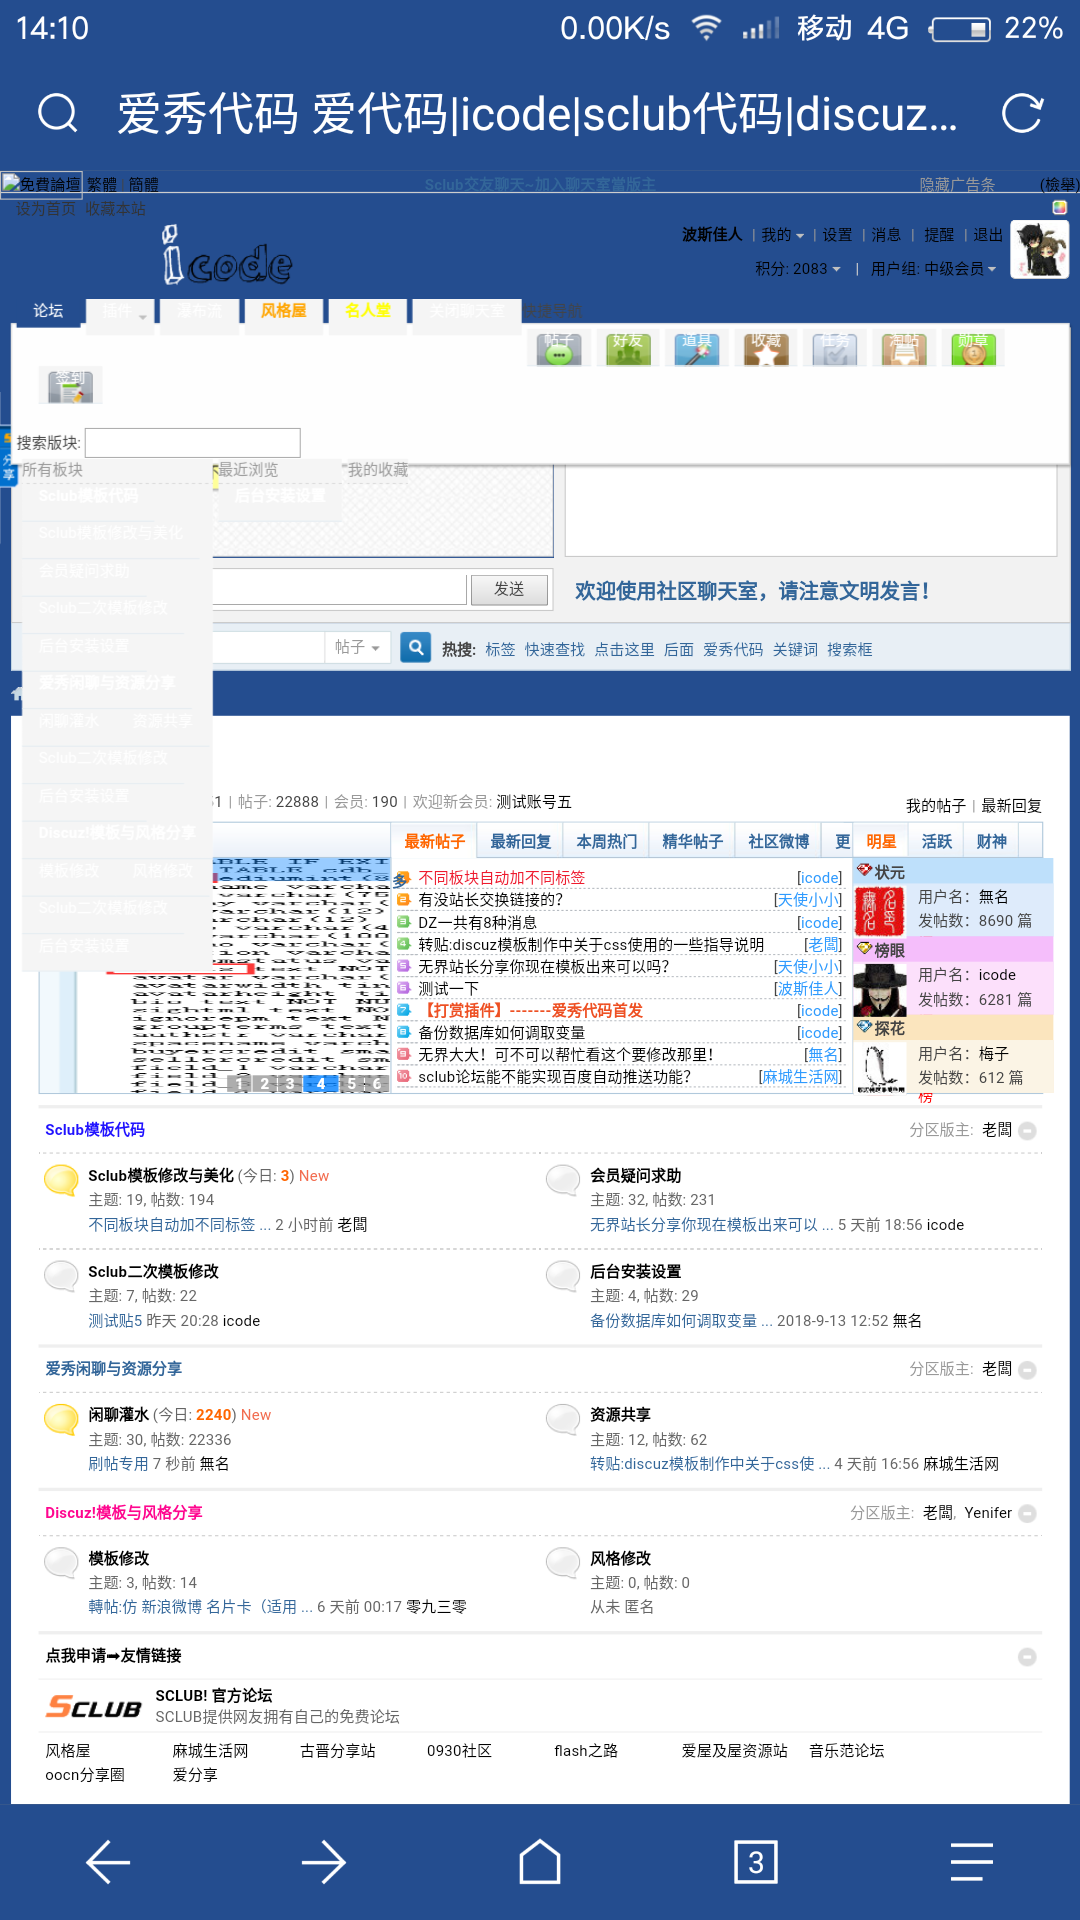Click the 搜索版块 input field
Viewport: 1080px width, 1920px height.
point(192,443)
